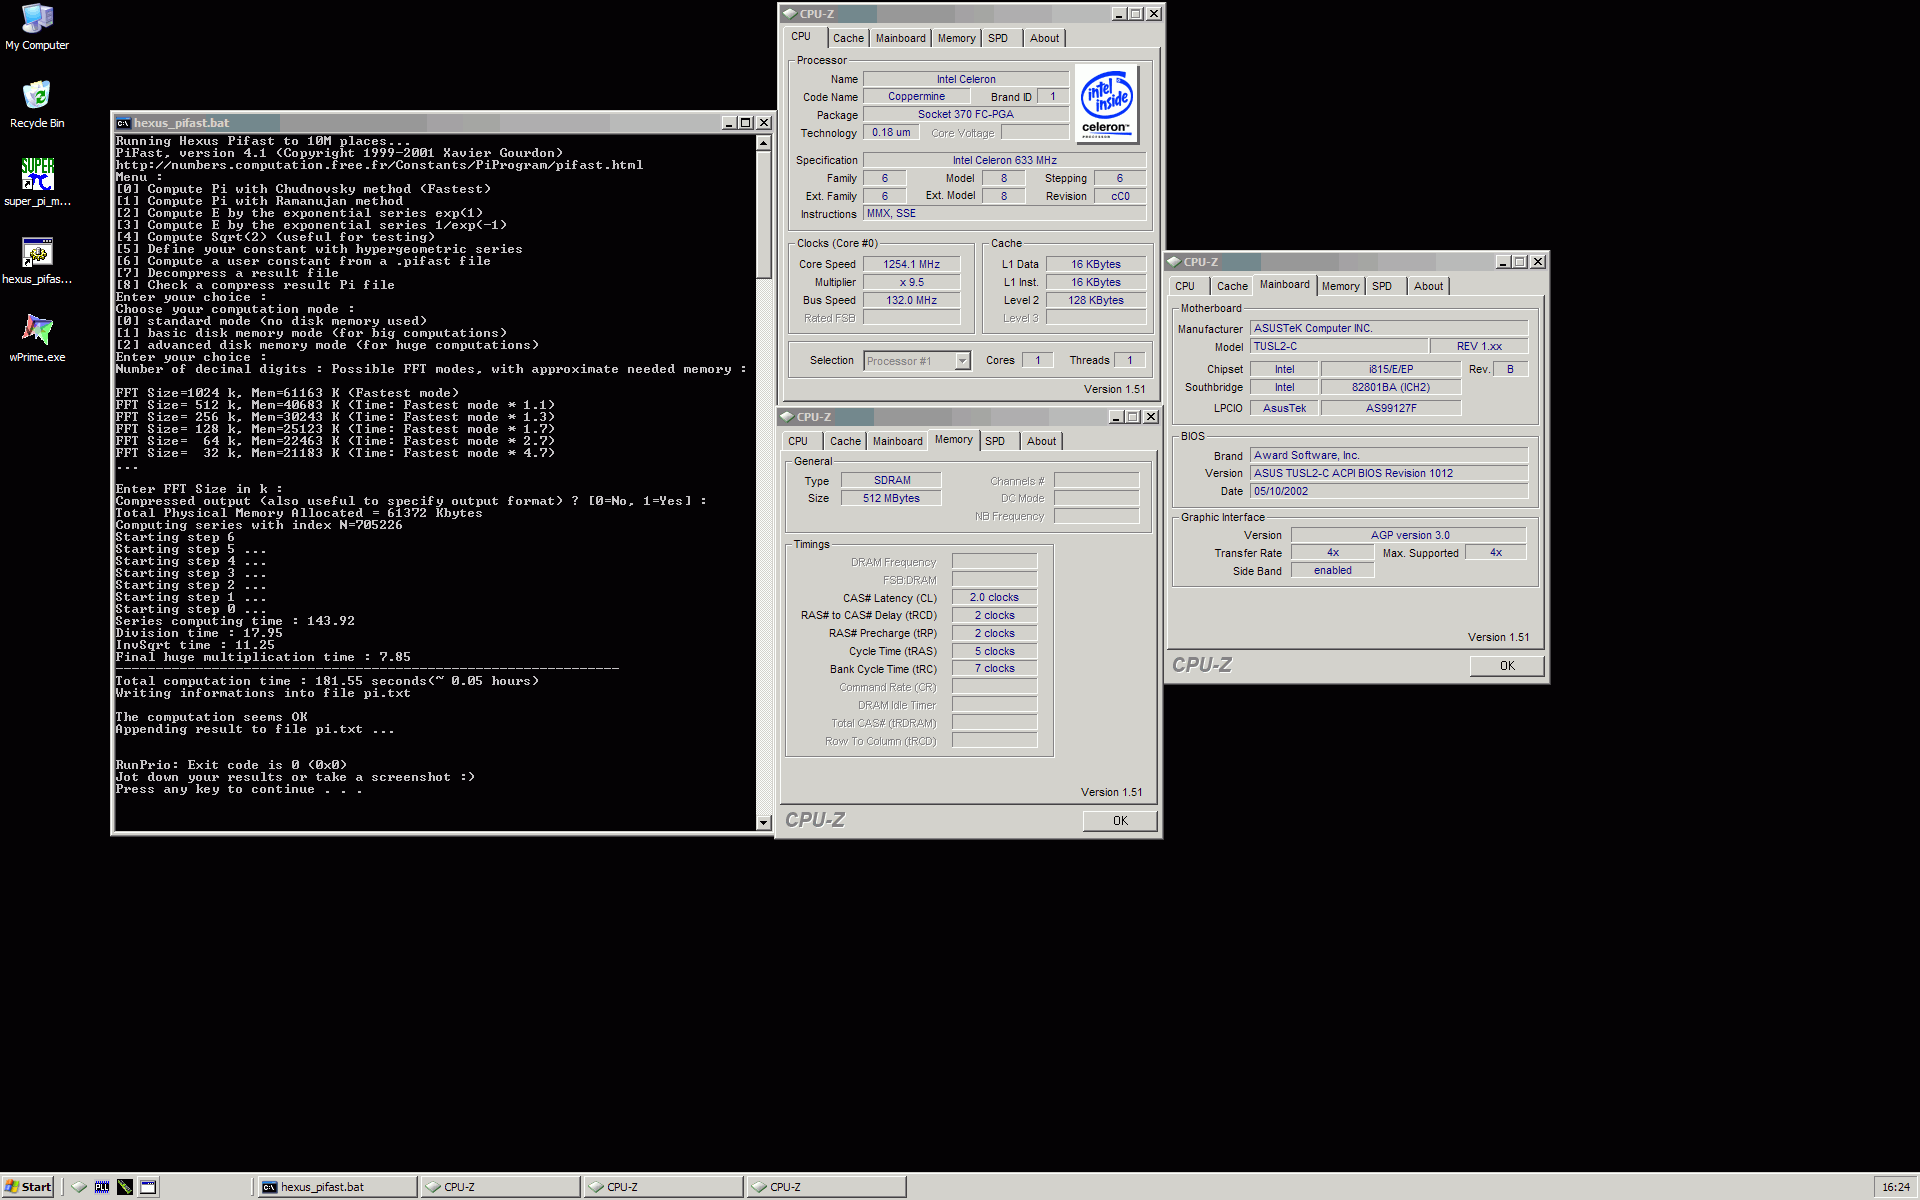1920x1200 pixels.
Task: Click the motherboard model TUSL2-C field
Action: pos(1339,347)
